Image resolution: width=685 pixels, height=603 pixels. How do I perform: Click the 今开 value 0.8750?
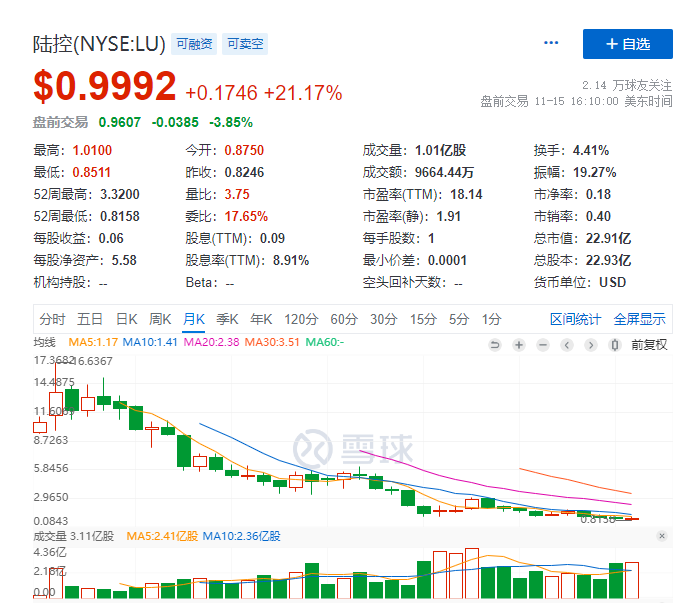[x=244, y=150]
